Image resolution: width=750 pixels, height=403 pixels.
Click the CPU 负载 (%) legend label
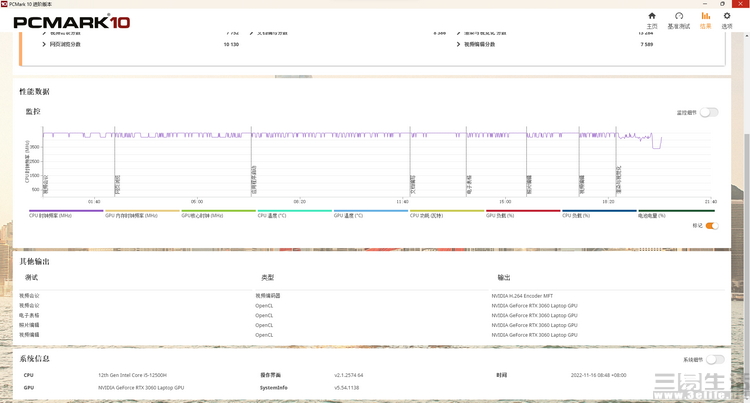(x=576, y=215)
